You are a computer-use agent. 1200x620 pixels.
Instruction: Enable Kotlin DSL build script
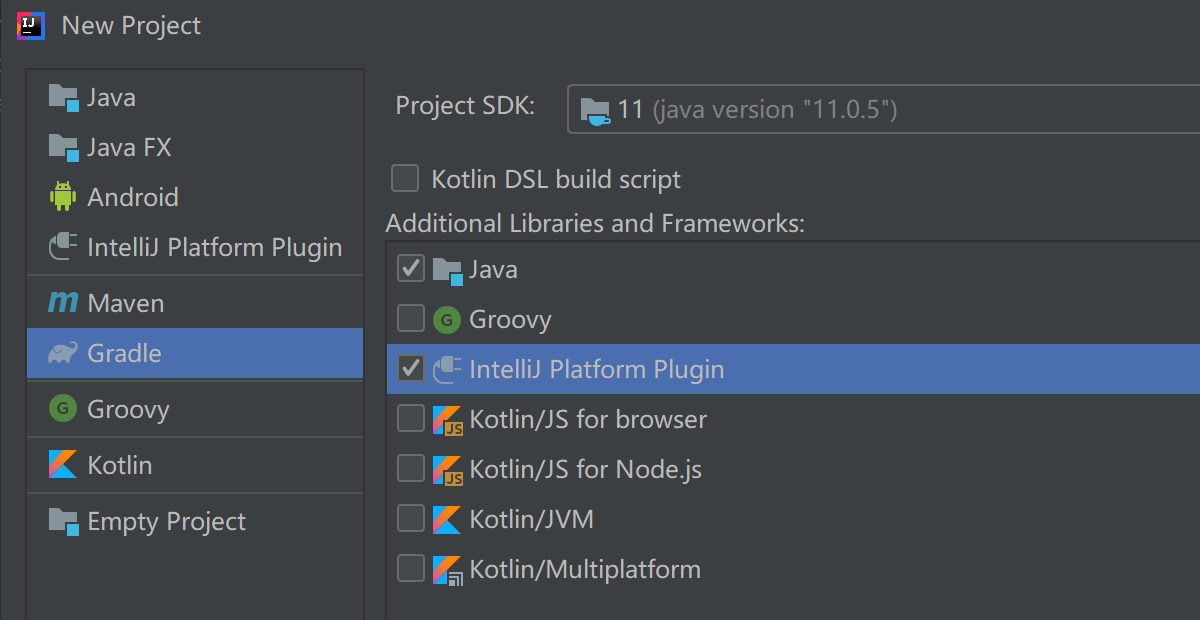pyautogui.click(x=404, y=178)
